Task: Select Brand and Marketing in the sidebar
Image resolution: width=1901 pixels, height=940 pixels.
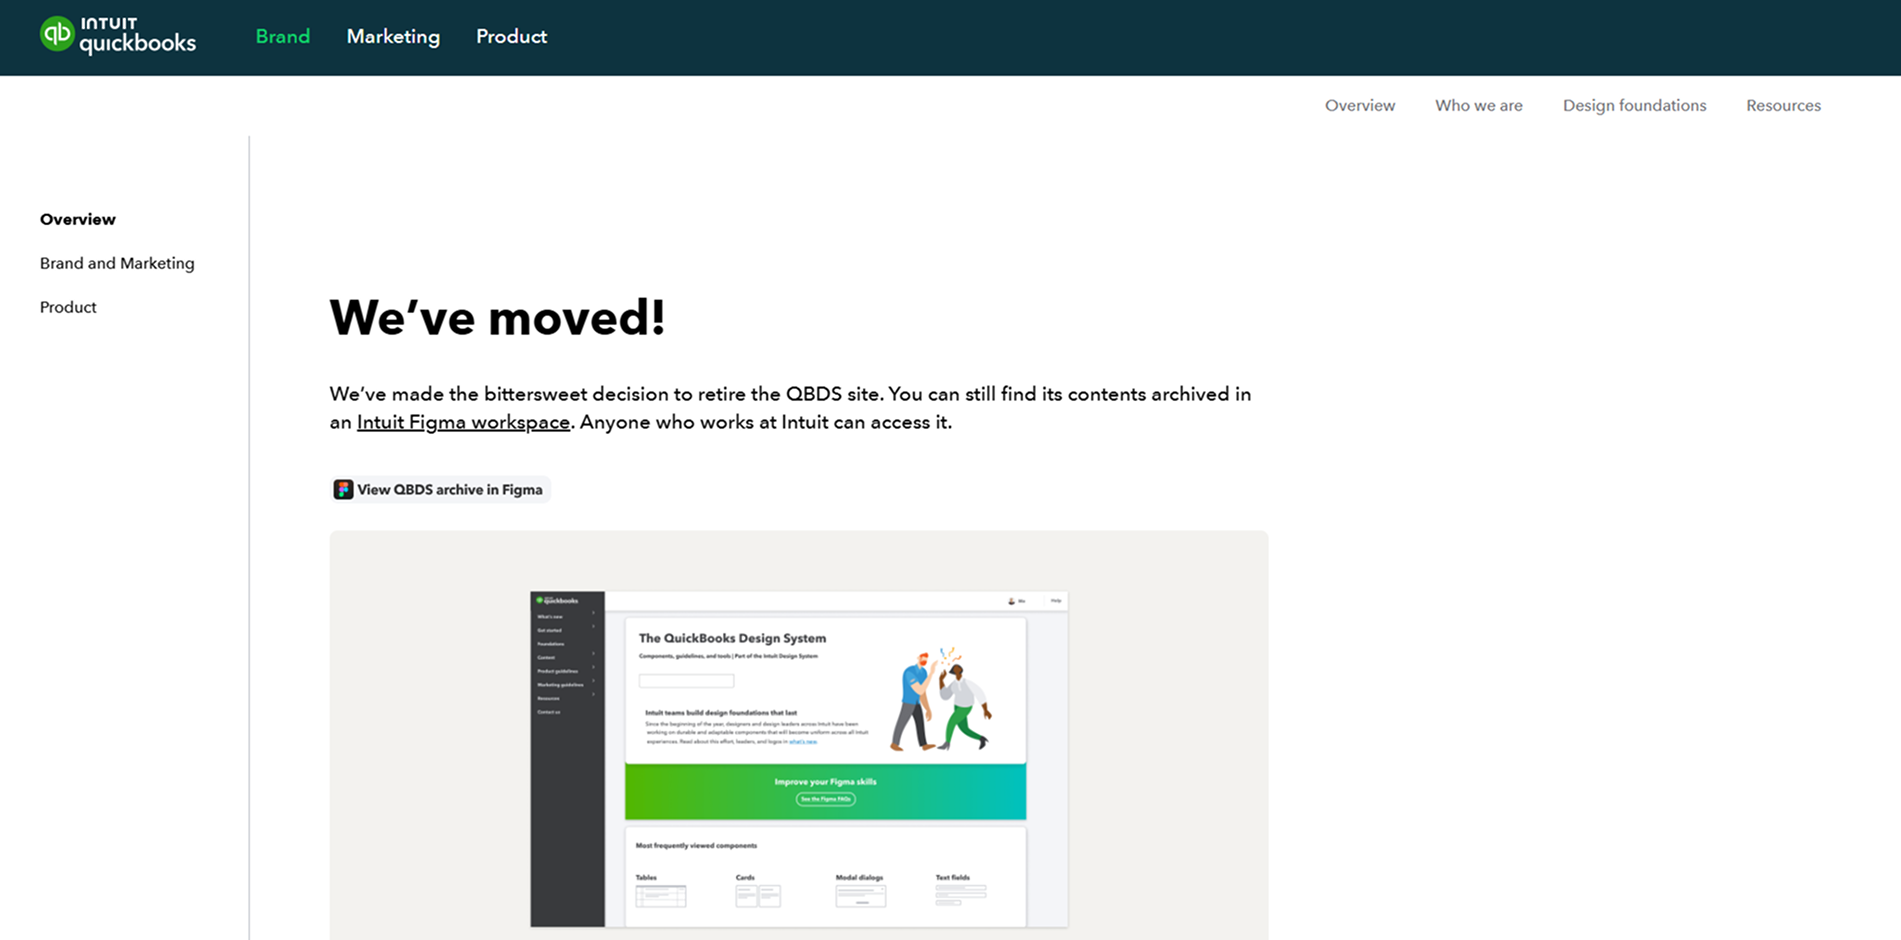Action: [117, 264]
